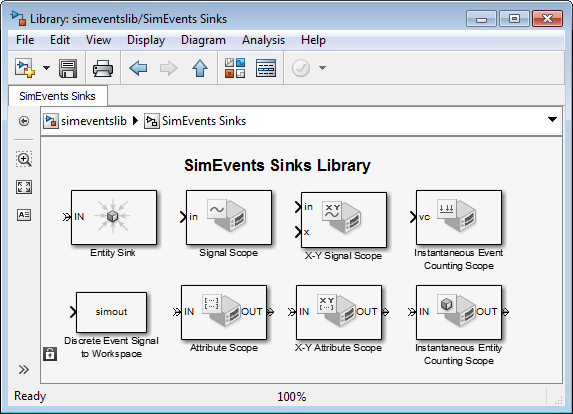Select the Signal Scope block
Screen dimensions: 573x414
229,217
